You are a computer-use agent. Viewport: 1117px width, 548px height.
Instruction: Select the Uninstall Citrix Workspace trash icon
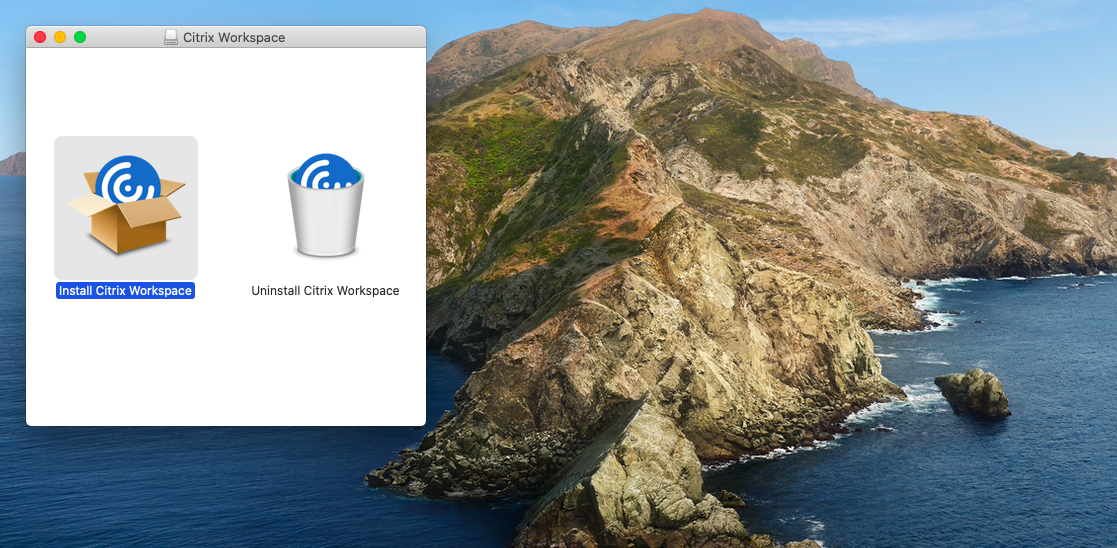326,205
